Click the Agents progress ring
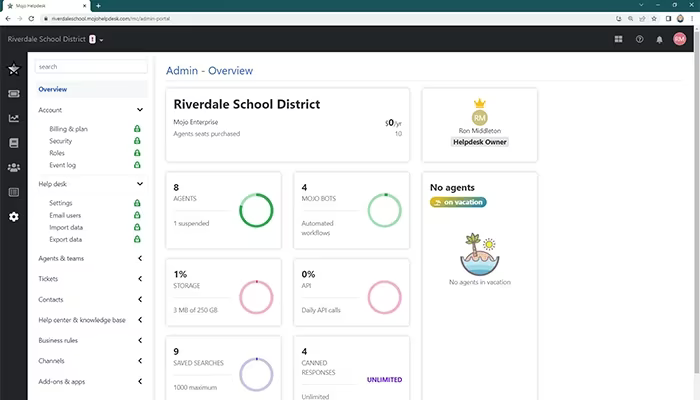Viewport: 700px width, 400px height. (256, 210)
